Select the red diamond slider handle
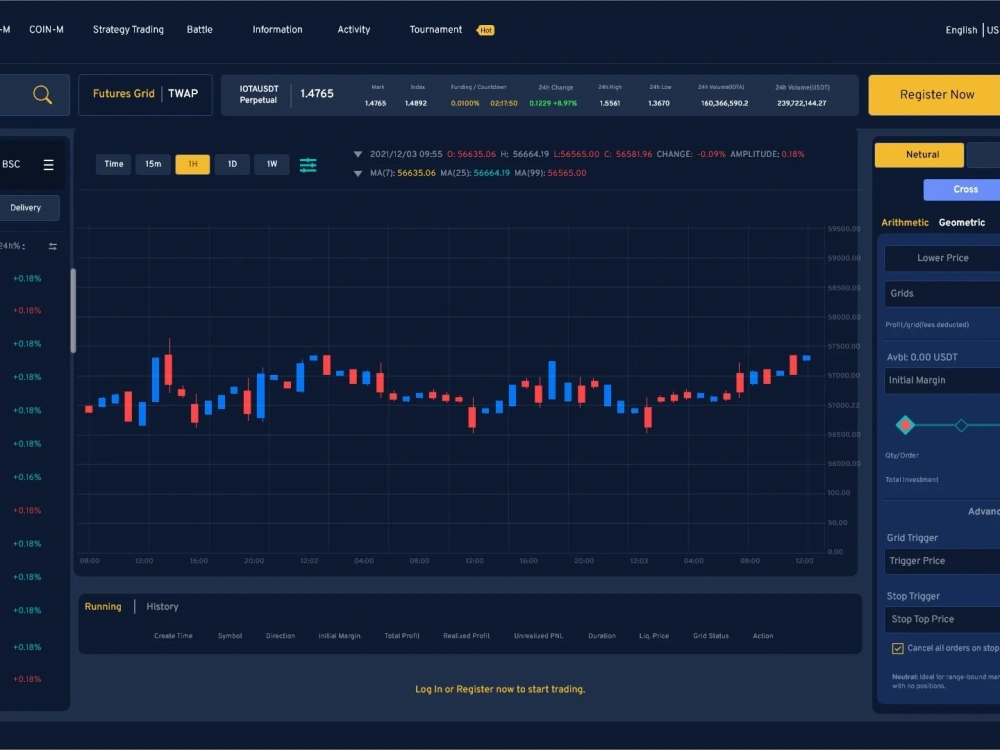 coord(905,425)
